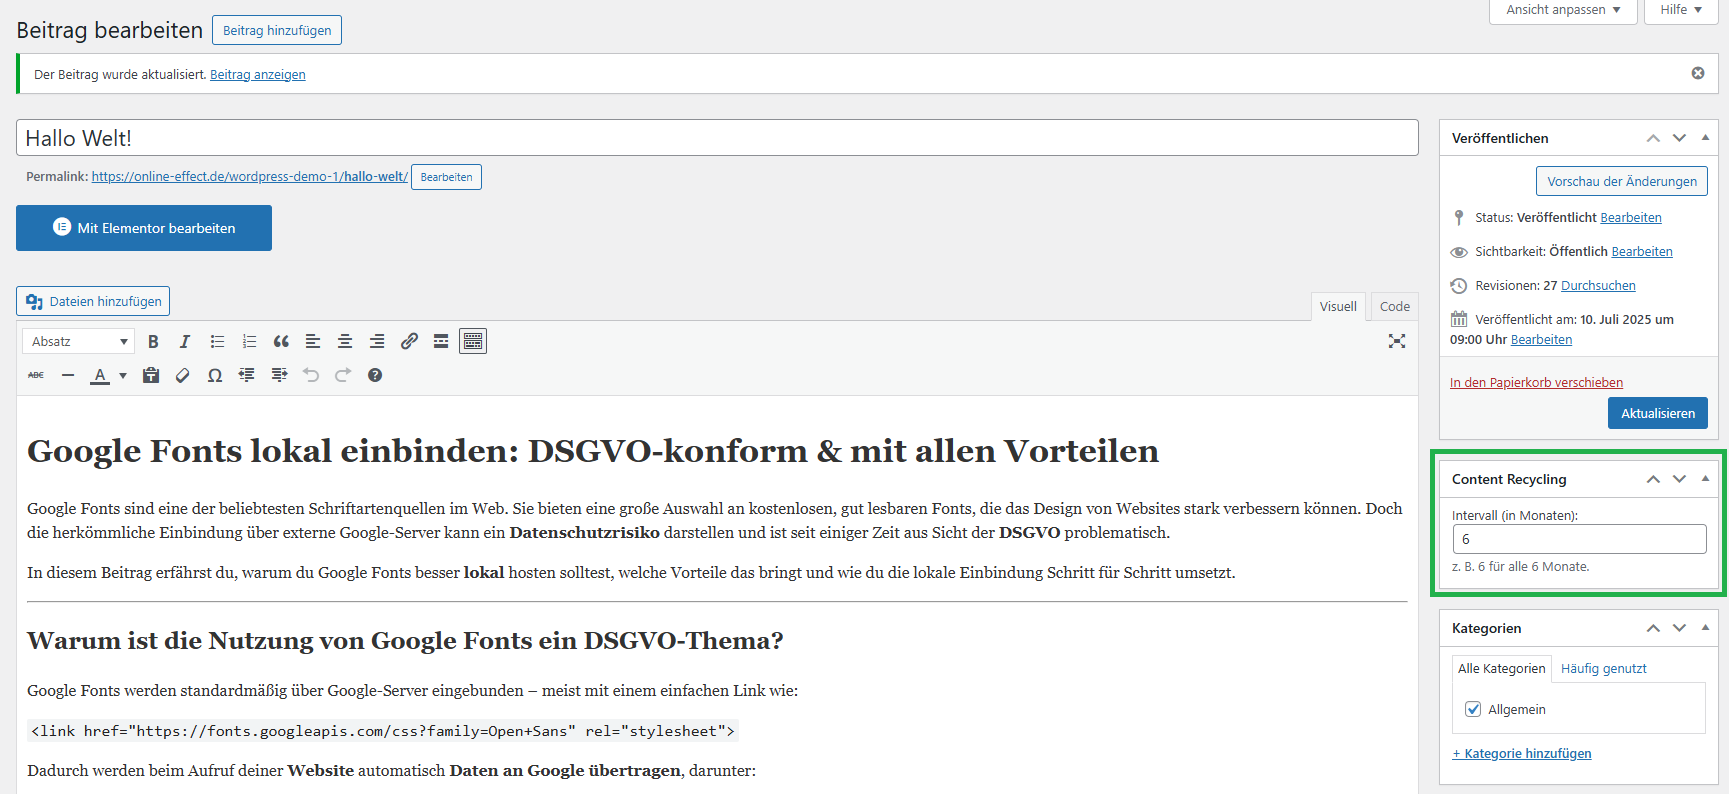Viewport: 1729px width, 794px height.
Task: Switch to the Code editor tab
Action: pos(1394,306)
